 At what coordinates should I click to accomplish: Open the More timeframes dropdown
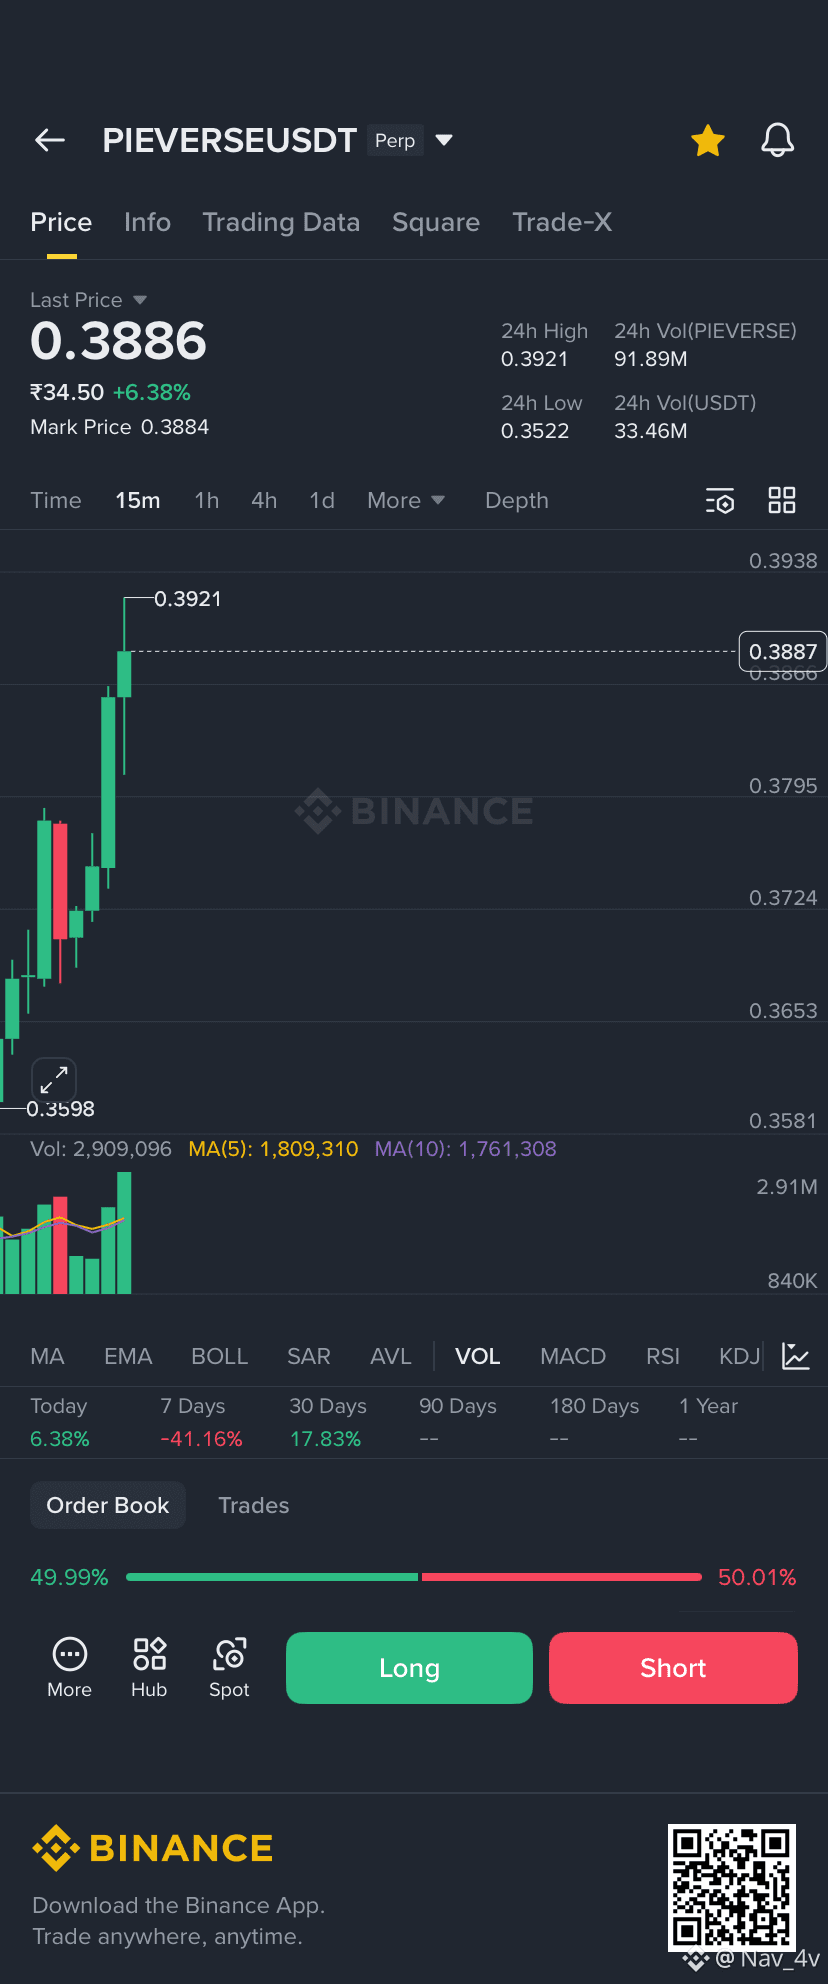[x=406, y=500]
